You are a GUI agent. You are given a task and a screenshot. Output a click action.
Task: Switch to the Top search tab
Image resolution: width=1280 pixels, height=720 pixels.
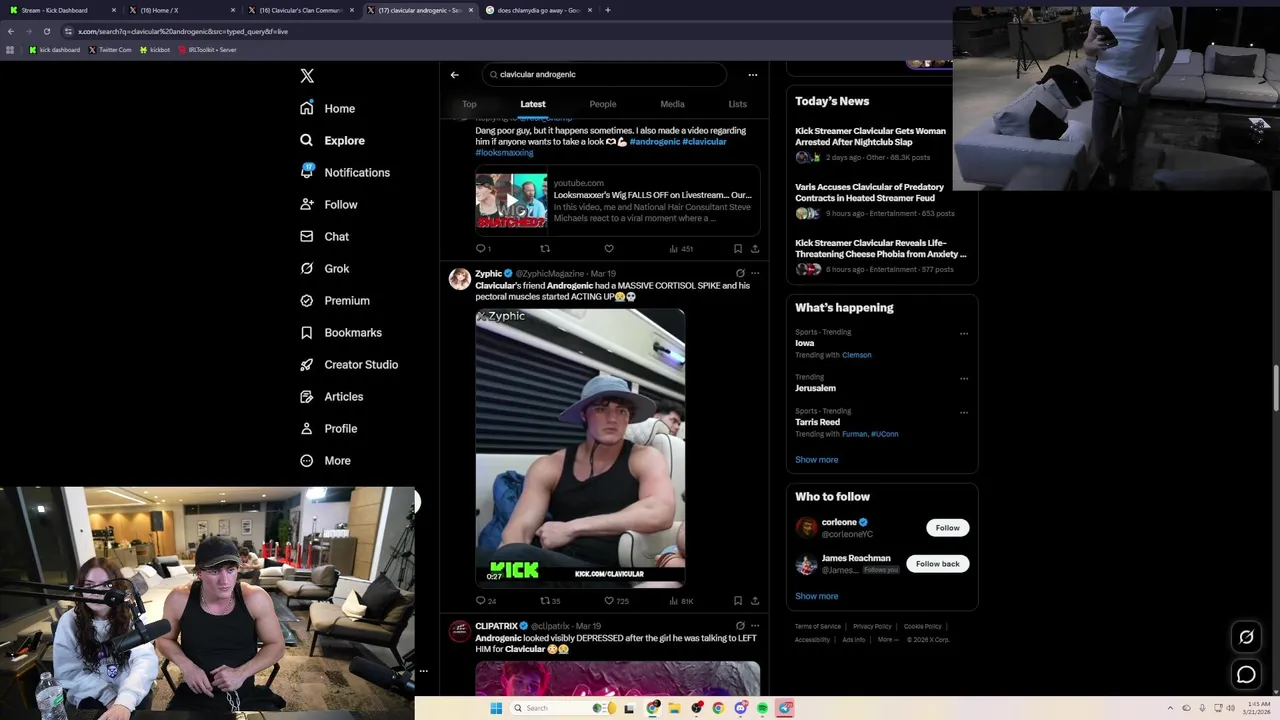(469, 104)
